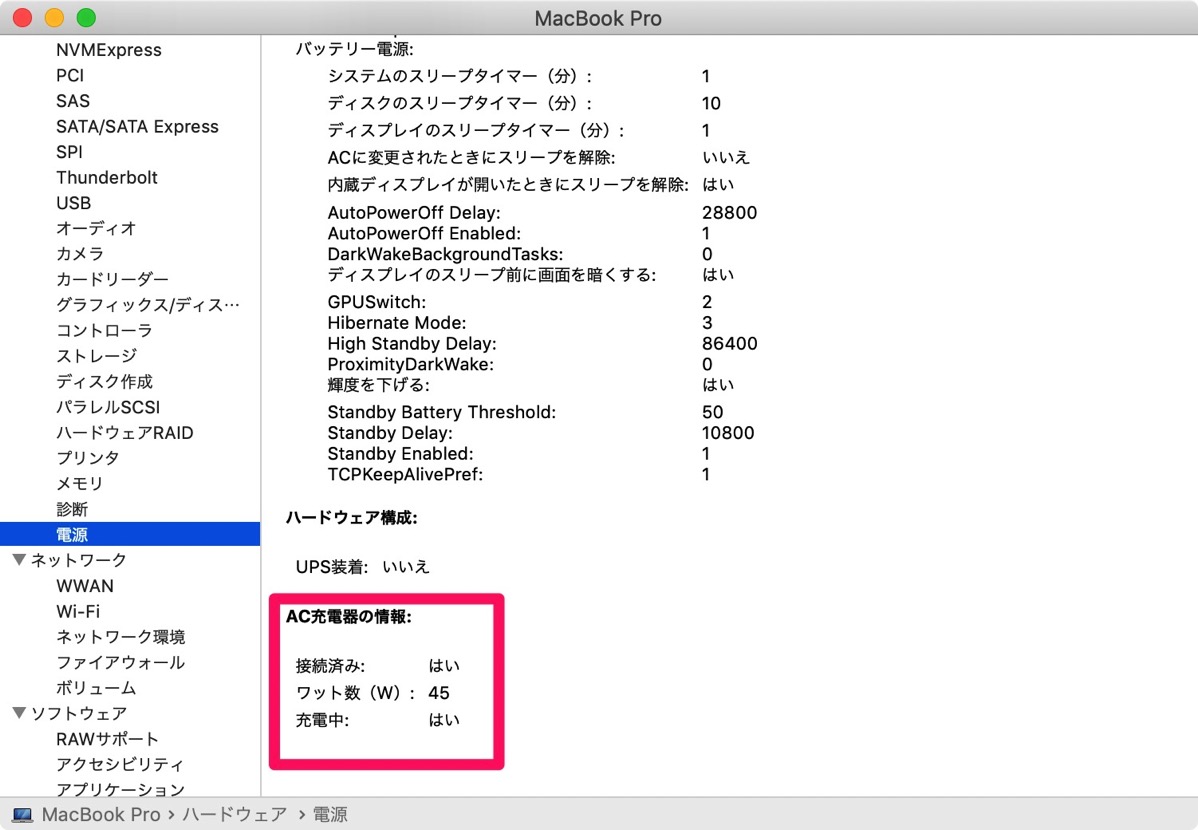Select メモリ in the sidebar
The width and height of the screenshot is (1198, 830).
click(79, 483)
